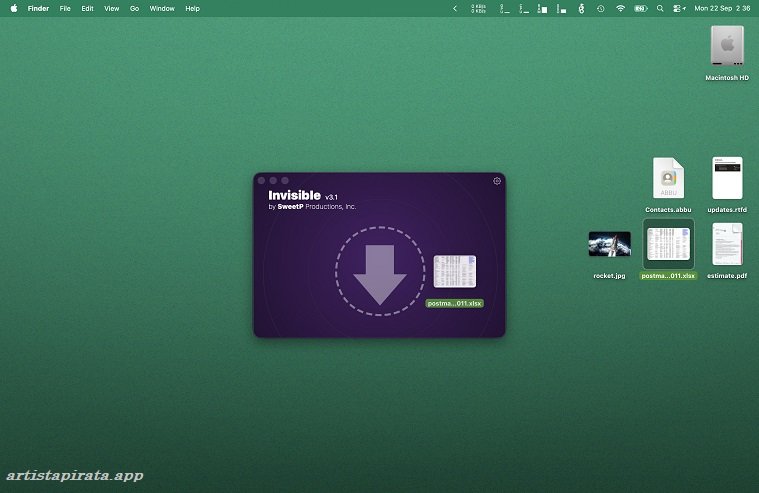This screenshot has height=493, width=759.
Task: Open the Apple menu
Action: 14,8
